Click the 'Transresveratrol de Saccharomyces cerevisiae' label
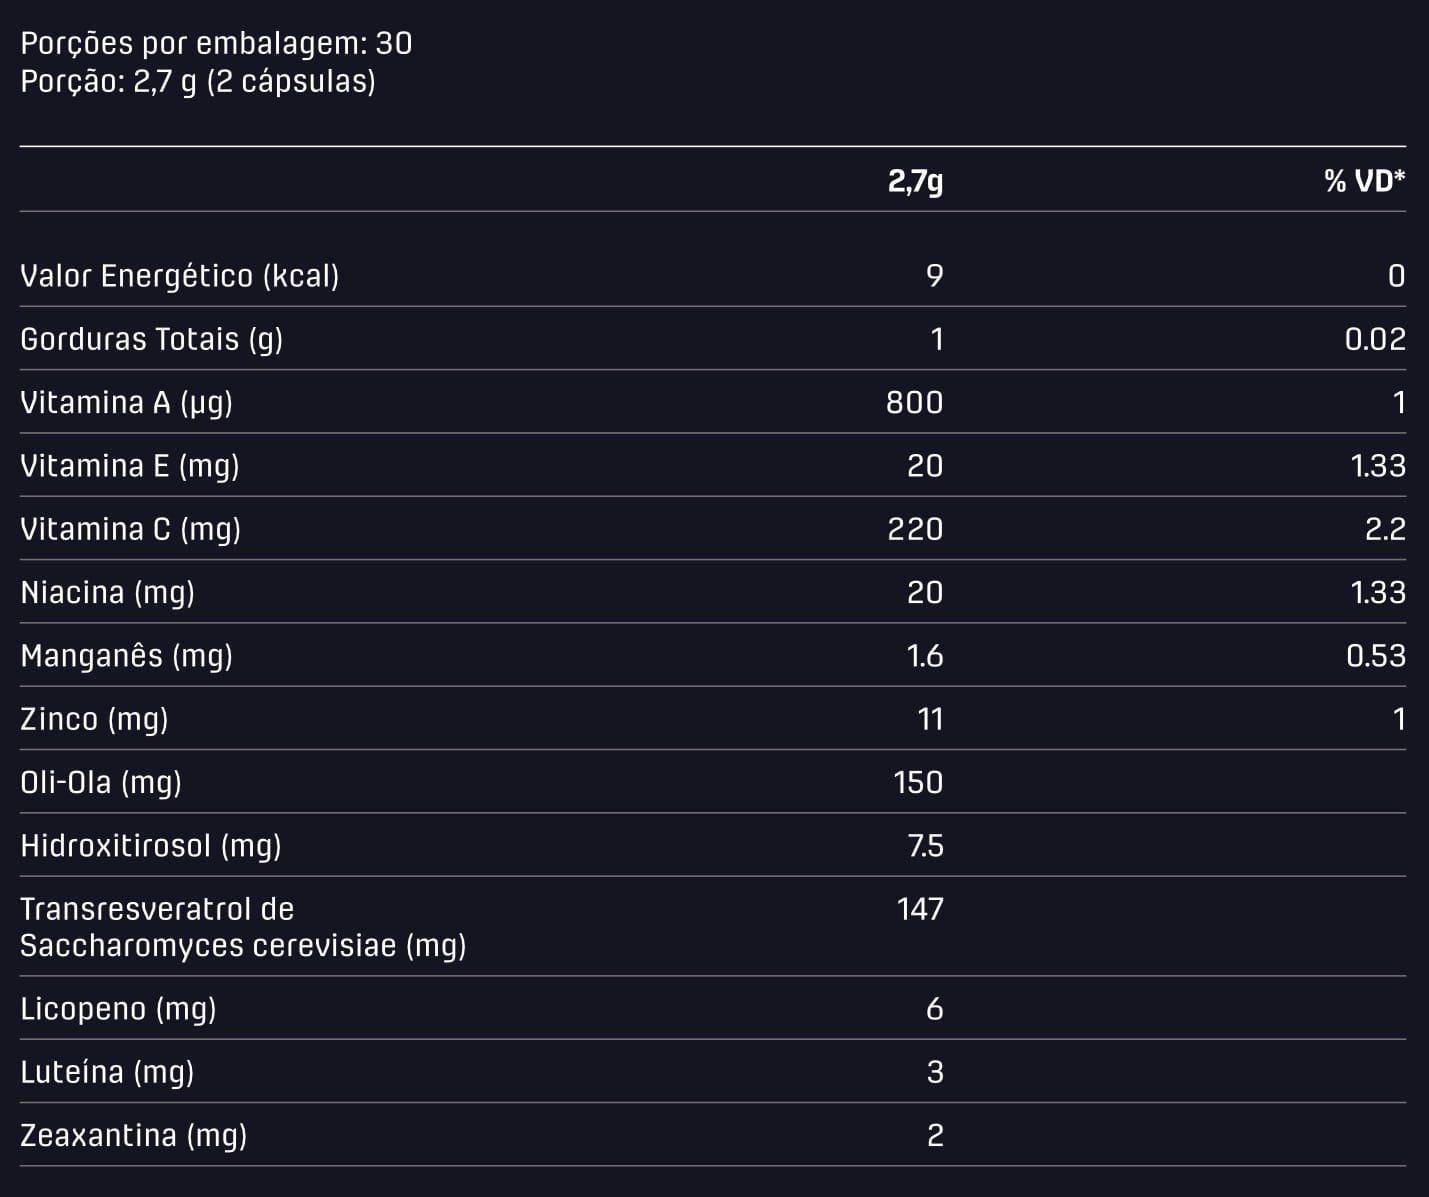Viewport: 1429px width, 1197px height. 243,927
